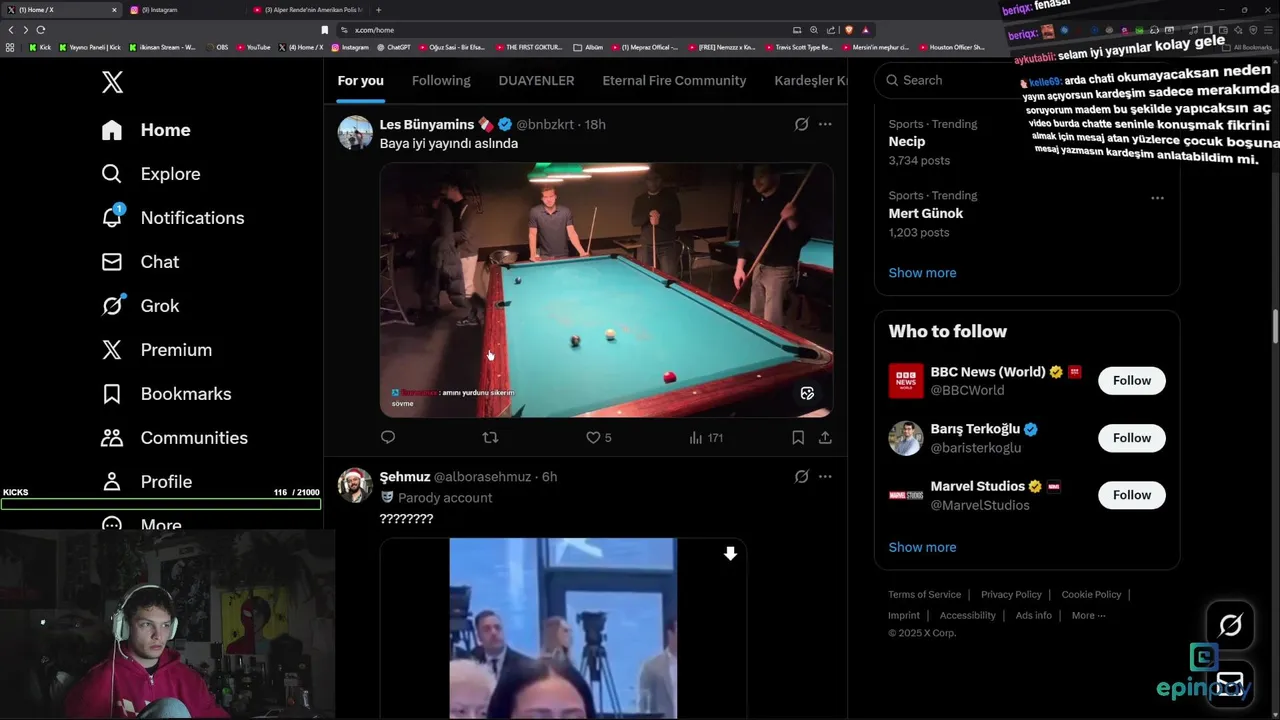Expand footer More links

pos(1088,615)
